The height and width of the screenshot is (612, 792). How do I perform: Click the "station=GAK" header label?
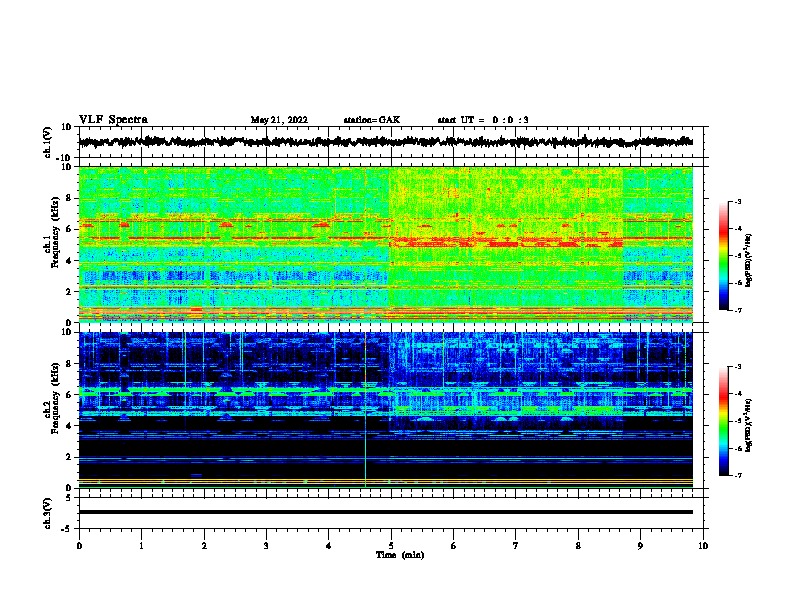pyautogui.click(x=372, y=120)
